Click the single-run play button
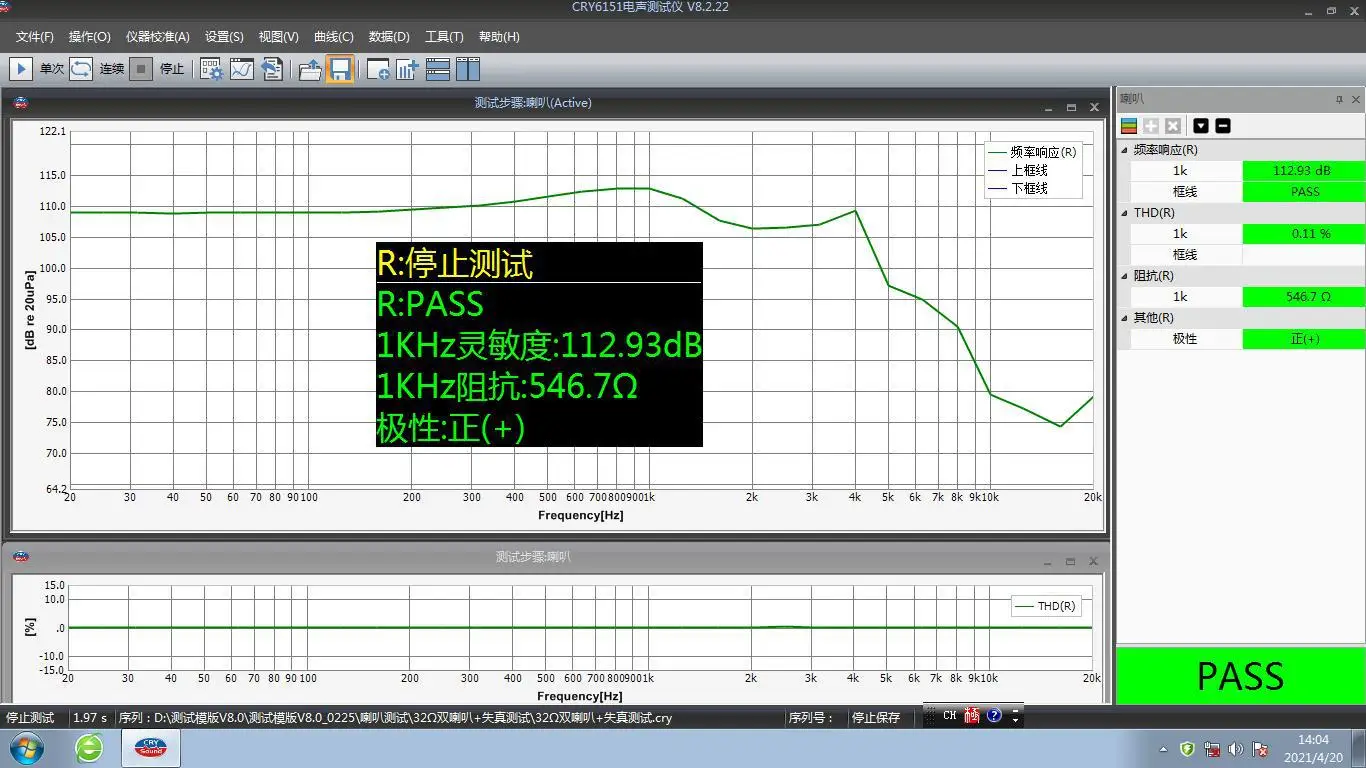Viewport: 1366px width, 768px height. [x=20, y=69]
